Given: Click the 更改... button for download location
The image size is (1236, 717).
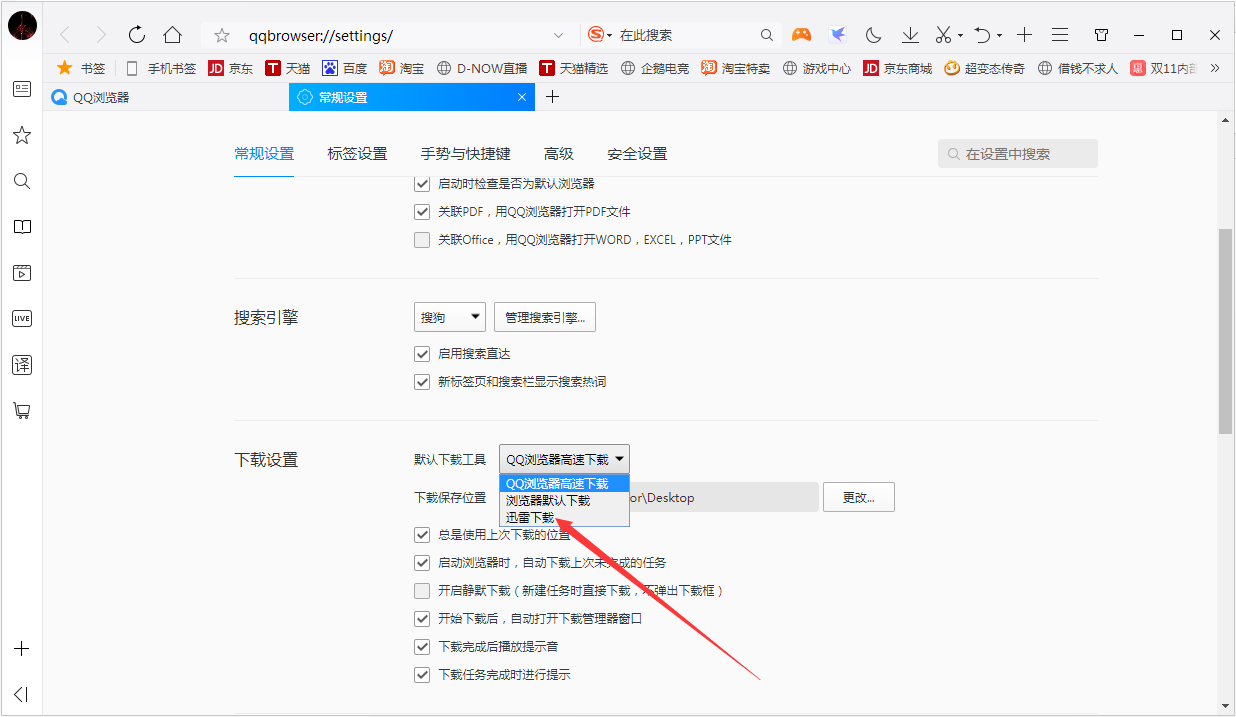Looking at the screenshot, I should point(858,497).
